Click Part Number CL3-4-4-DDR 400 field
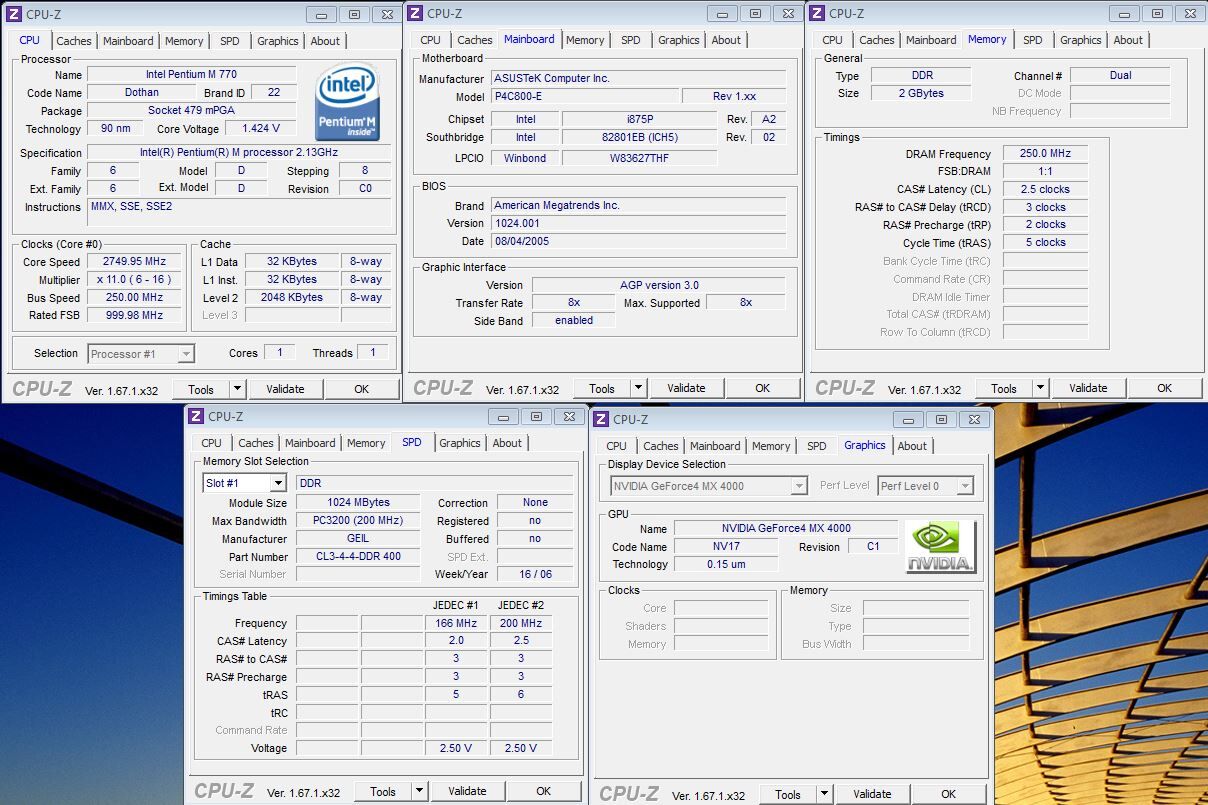 (358, 556)
